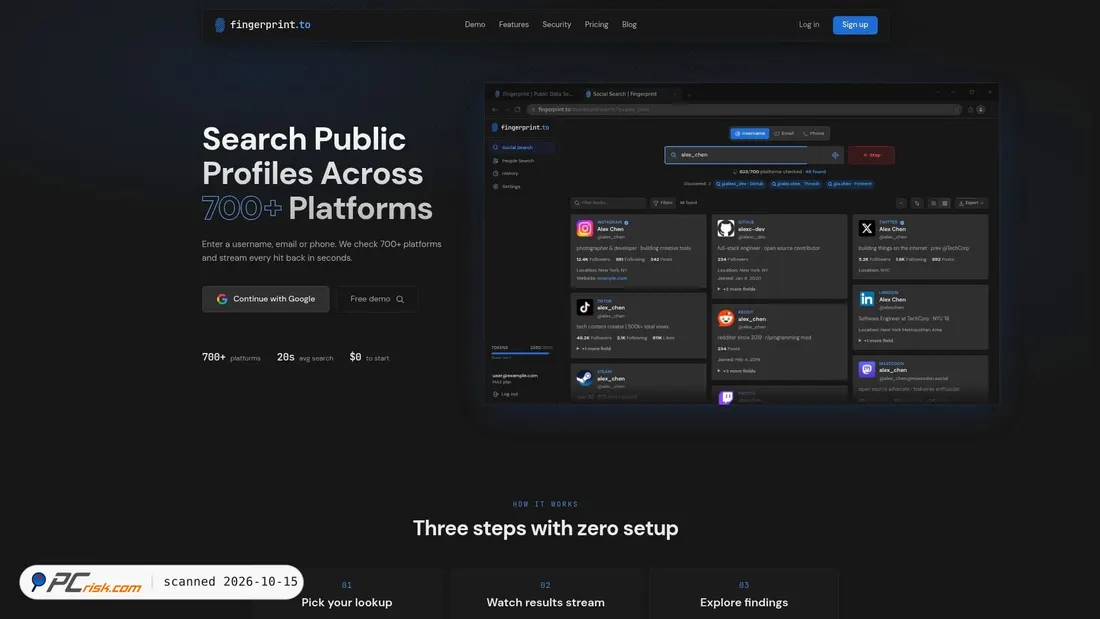Click the X Twitter icon on card

pyautogui.click(x=866, y=228)
